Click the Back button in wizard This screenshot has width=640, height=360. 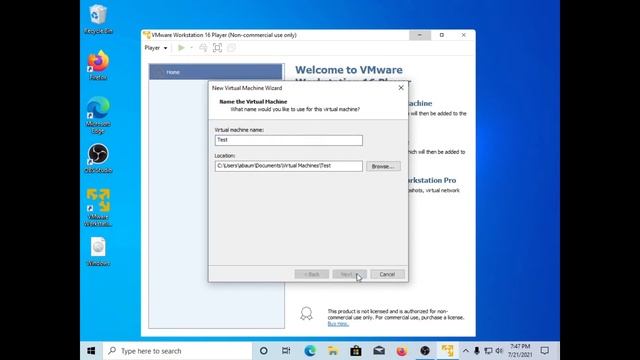point(311,274)
